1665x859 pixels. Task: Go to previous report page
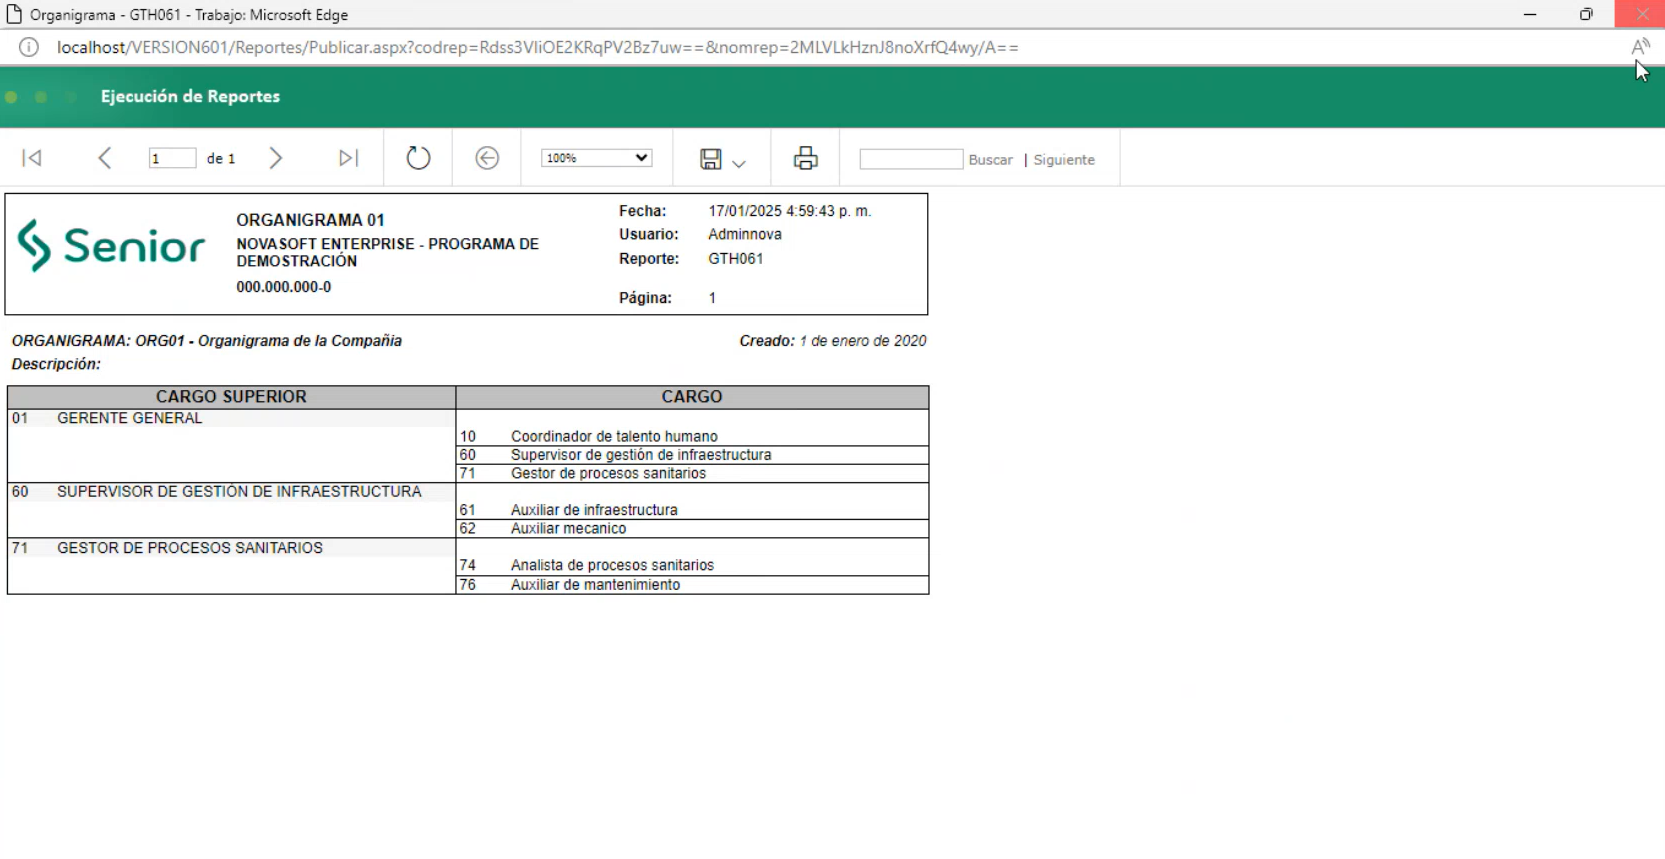(104, 158)
